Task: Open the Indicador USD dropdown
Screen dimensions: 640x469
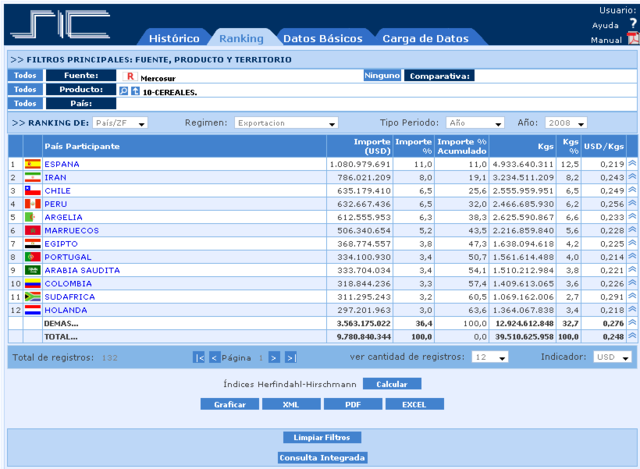Action: pyautogui.click(x=612, y=357)
